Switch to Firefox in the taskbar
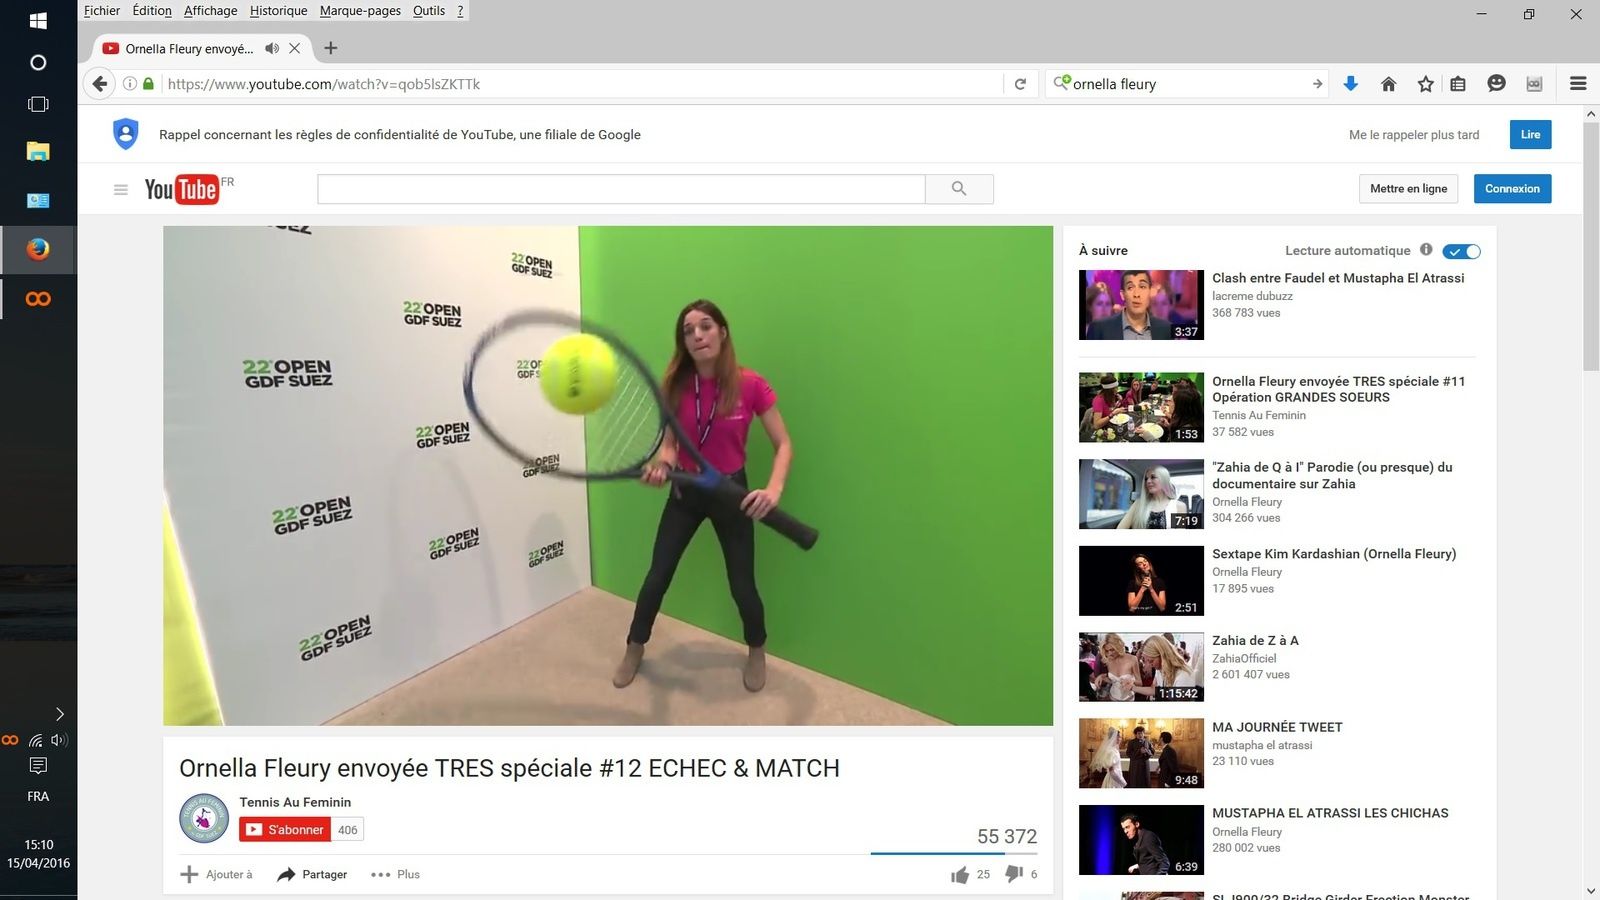Image resolution: width=1600 pixels, height=900 pixels. coord(38,249)
